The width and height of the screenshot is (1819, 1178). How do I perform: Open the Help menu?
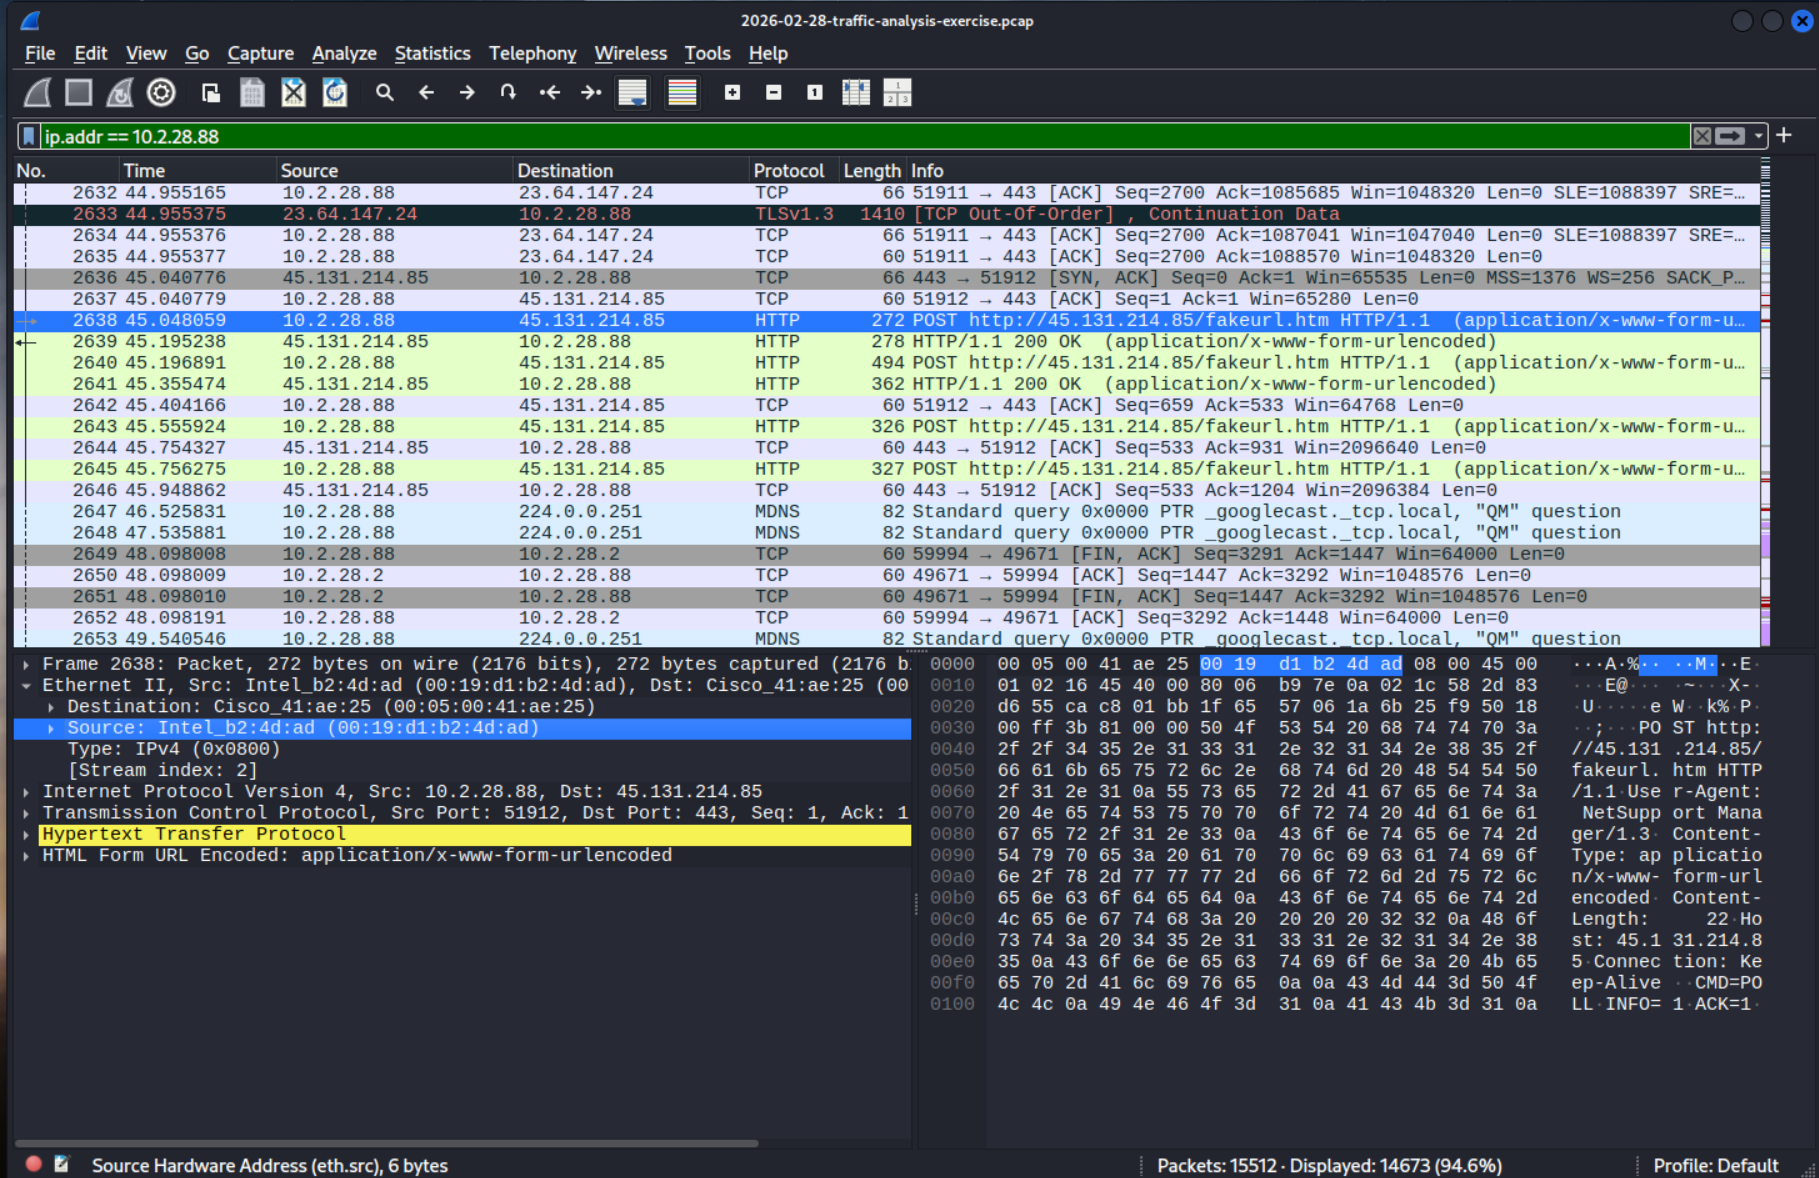(768, 53)
